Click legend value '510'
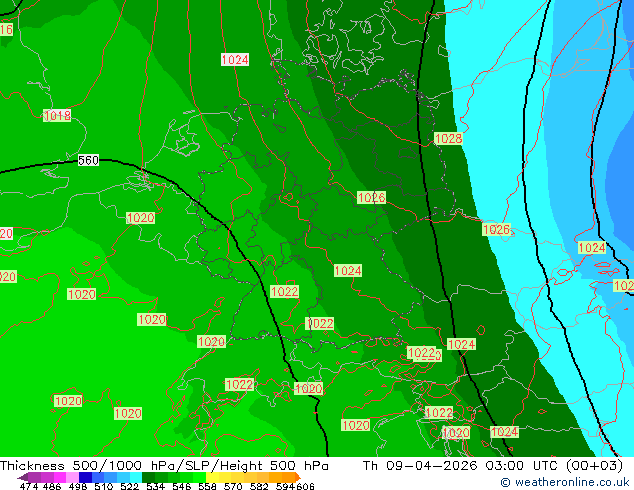 pos(104,486)
